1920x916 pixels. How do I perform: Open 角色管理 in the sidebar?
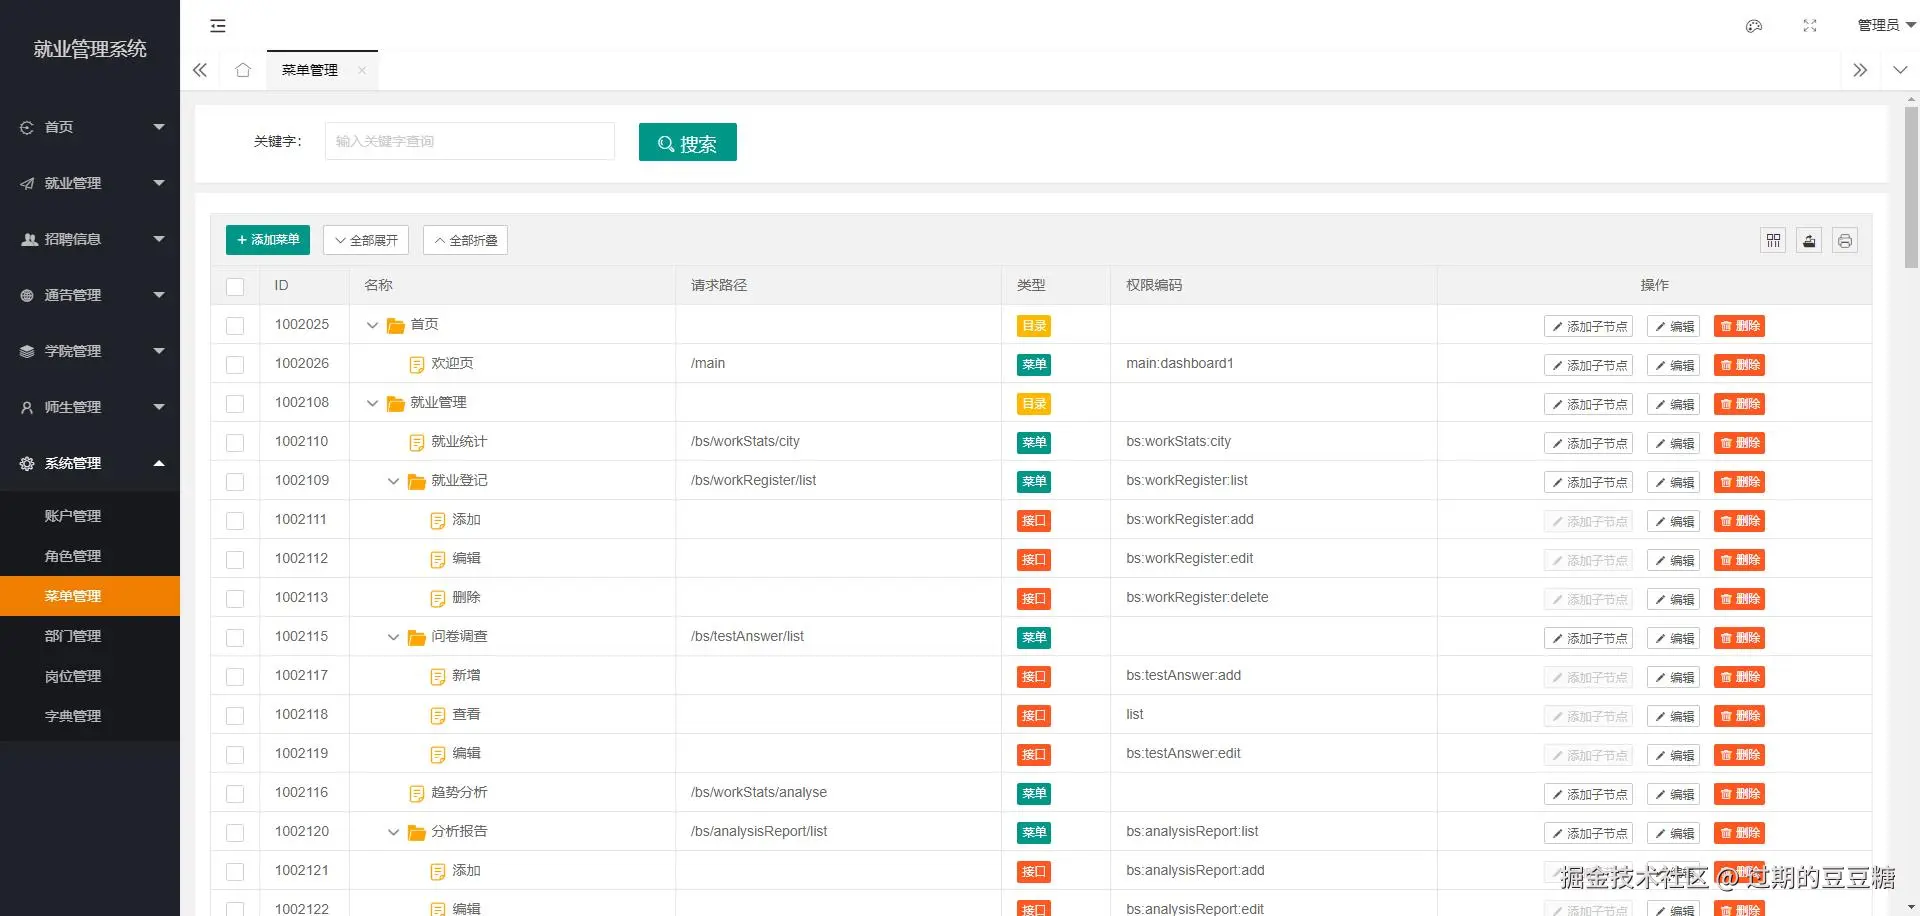click(90, 556)
